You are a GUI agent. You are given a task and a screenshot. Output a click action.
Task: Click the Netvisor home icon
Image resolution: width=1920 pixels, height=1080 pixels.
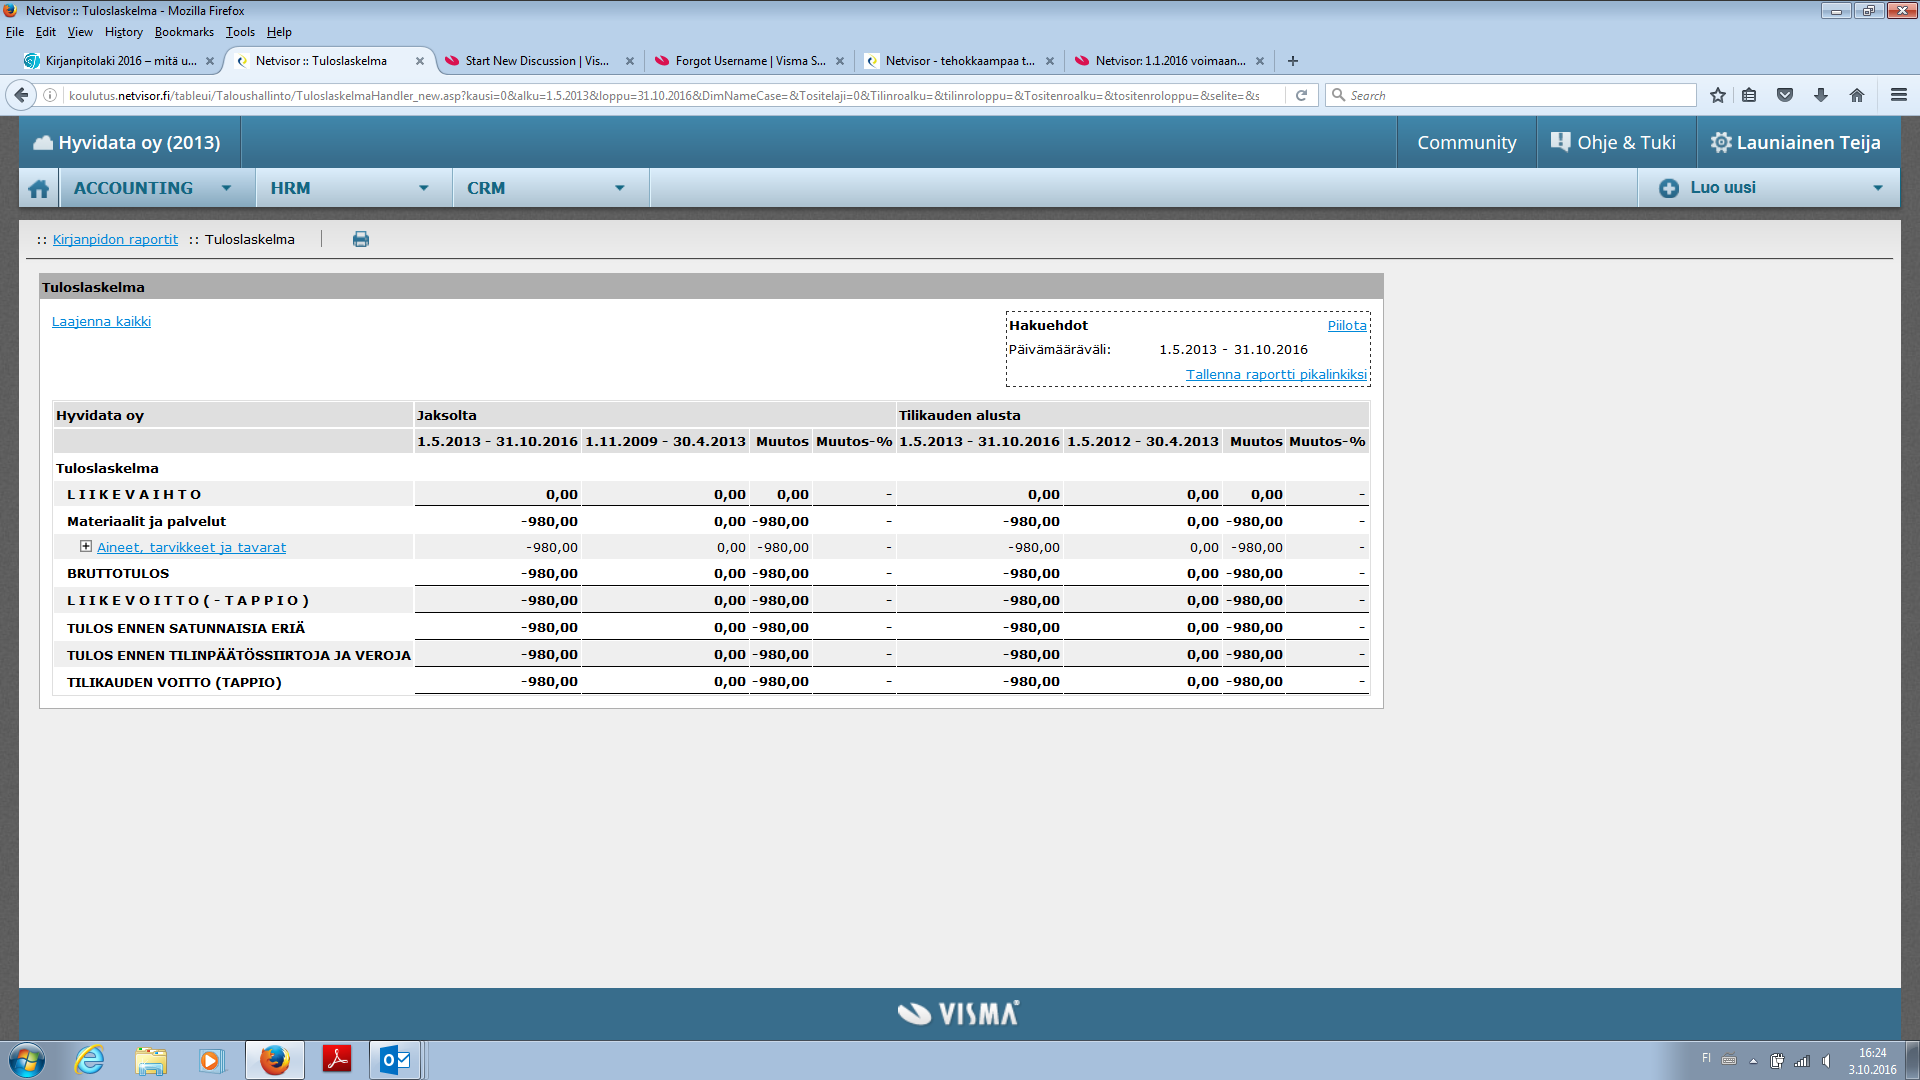point(39,189)
